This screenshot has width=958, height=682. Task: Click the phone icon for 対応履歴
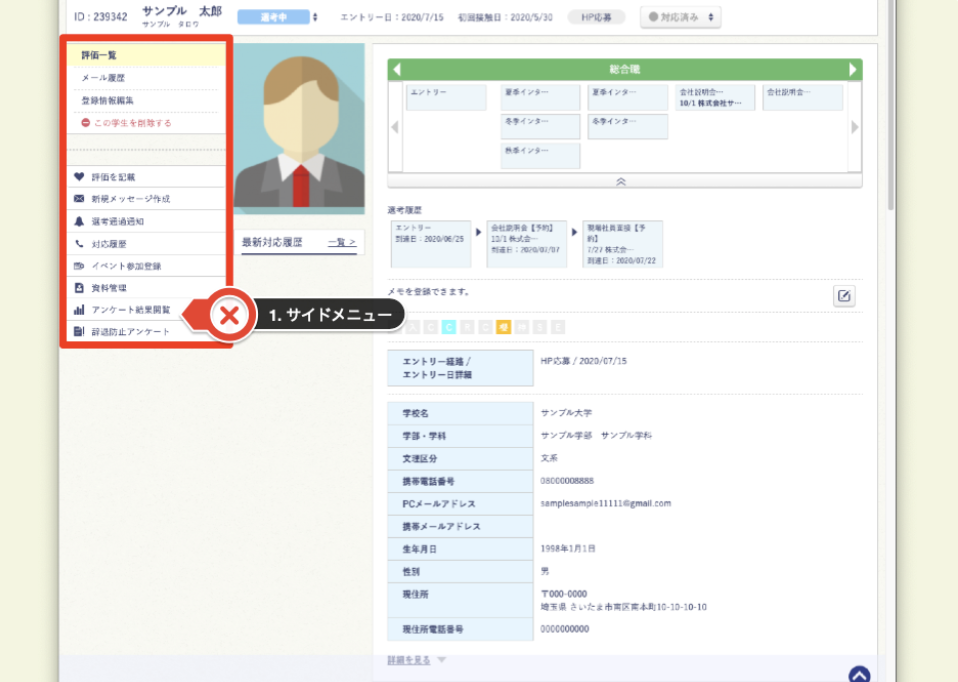pyautogui.click(x=79, y=243)
